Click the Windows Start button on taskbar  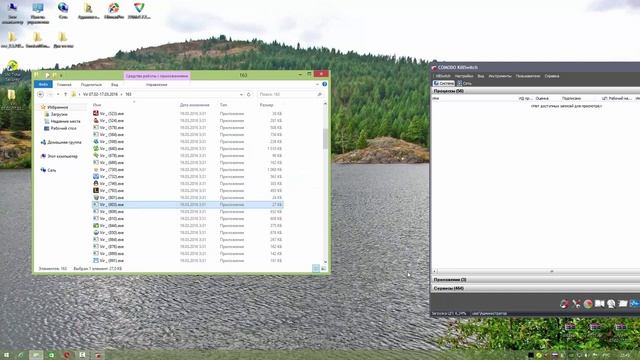pyautogui.click(x=6, y=356)
